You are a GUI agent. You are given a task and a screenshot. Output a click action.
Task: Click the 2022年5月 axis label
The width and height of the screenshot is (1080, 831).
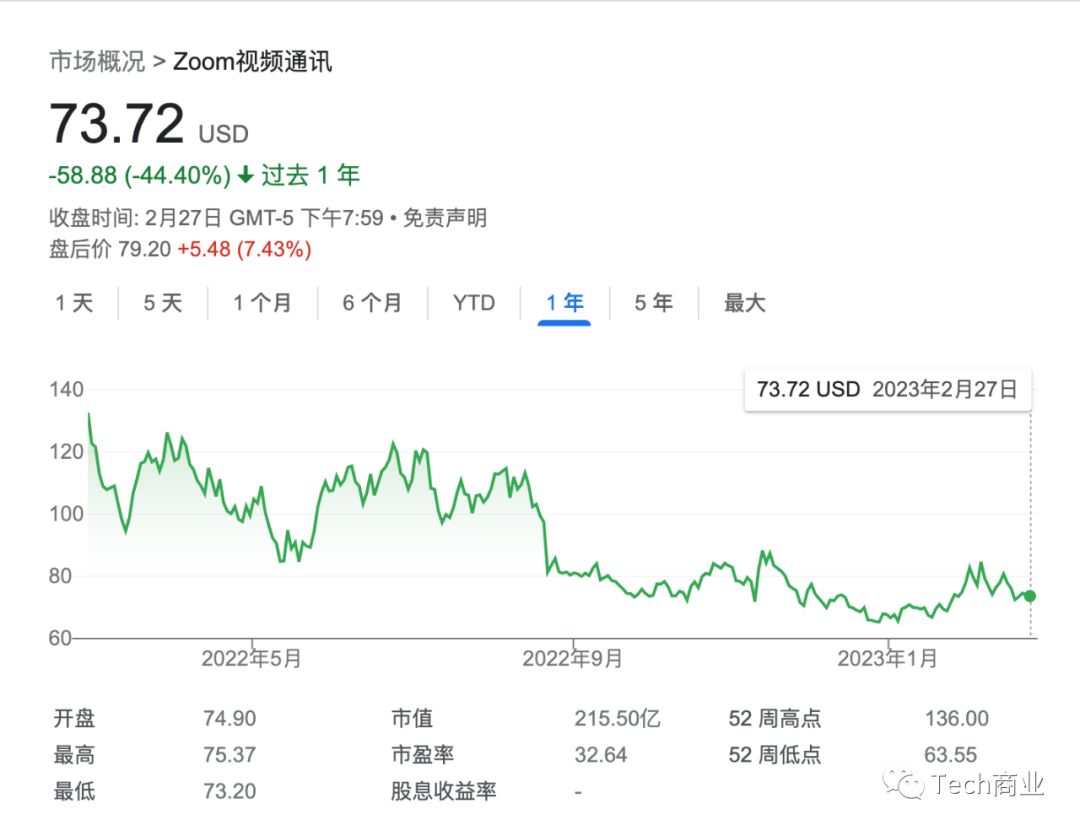[x=251, y=658]
